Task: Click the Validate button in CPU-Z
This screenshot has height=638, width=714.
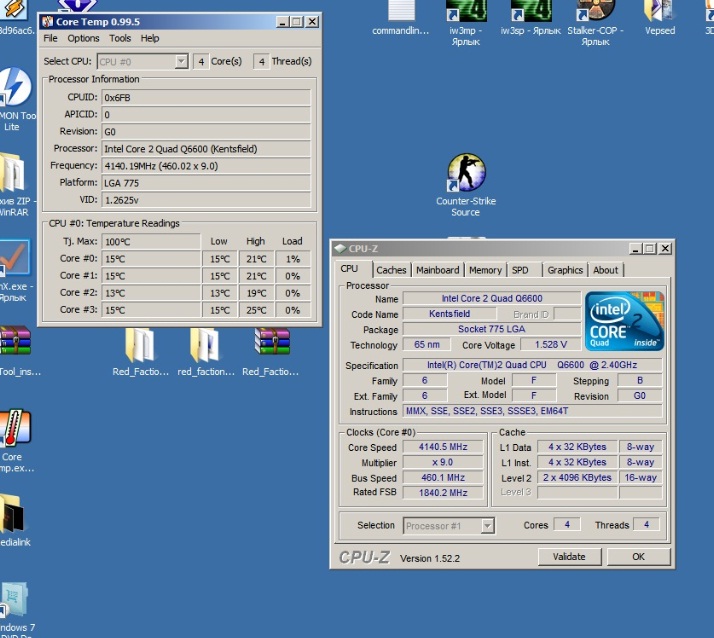Action: (569, 556)
